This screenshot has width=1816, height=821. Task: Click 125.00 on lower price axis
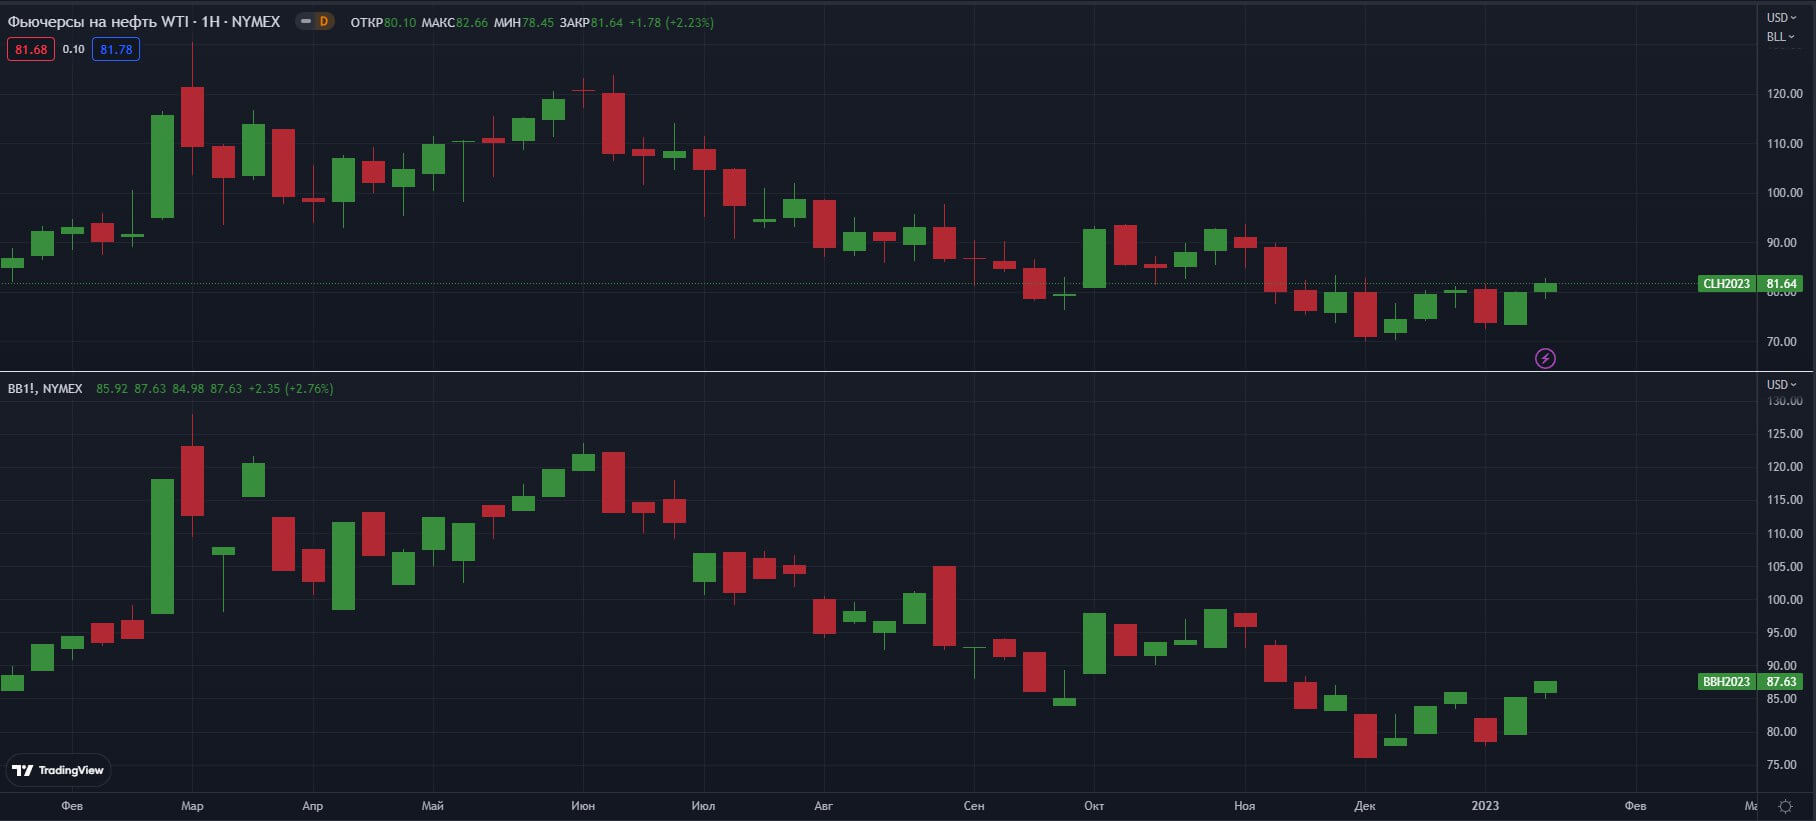pos(1784,434)
